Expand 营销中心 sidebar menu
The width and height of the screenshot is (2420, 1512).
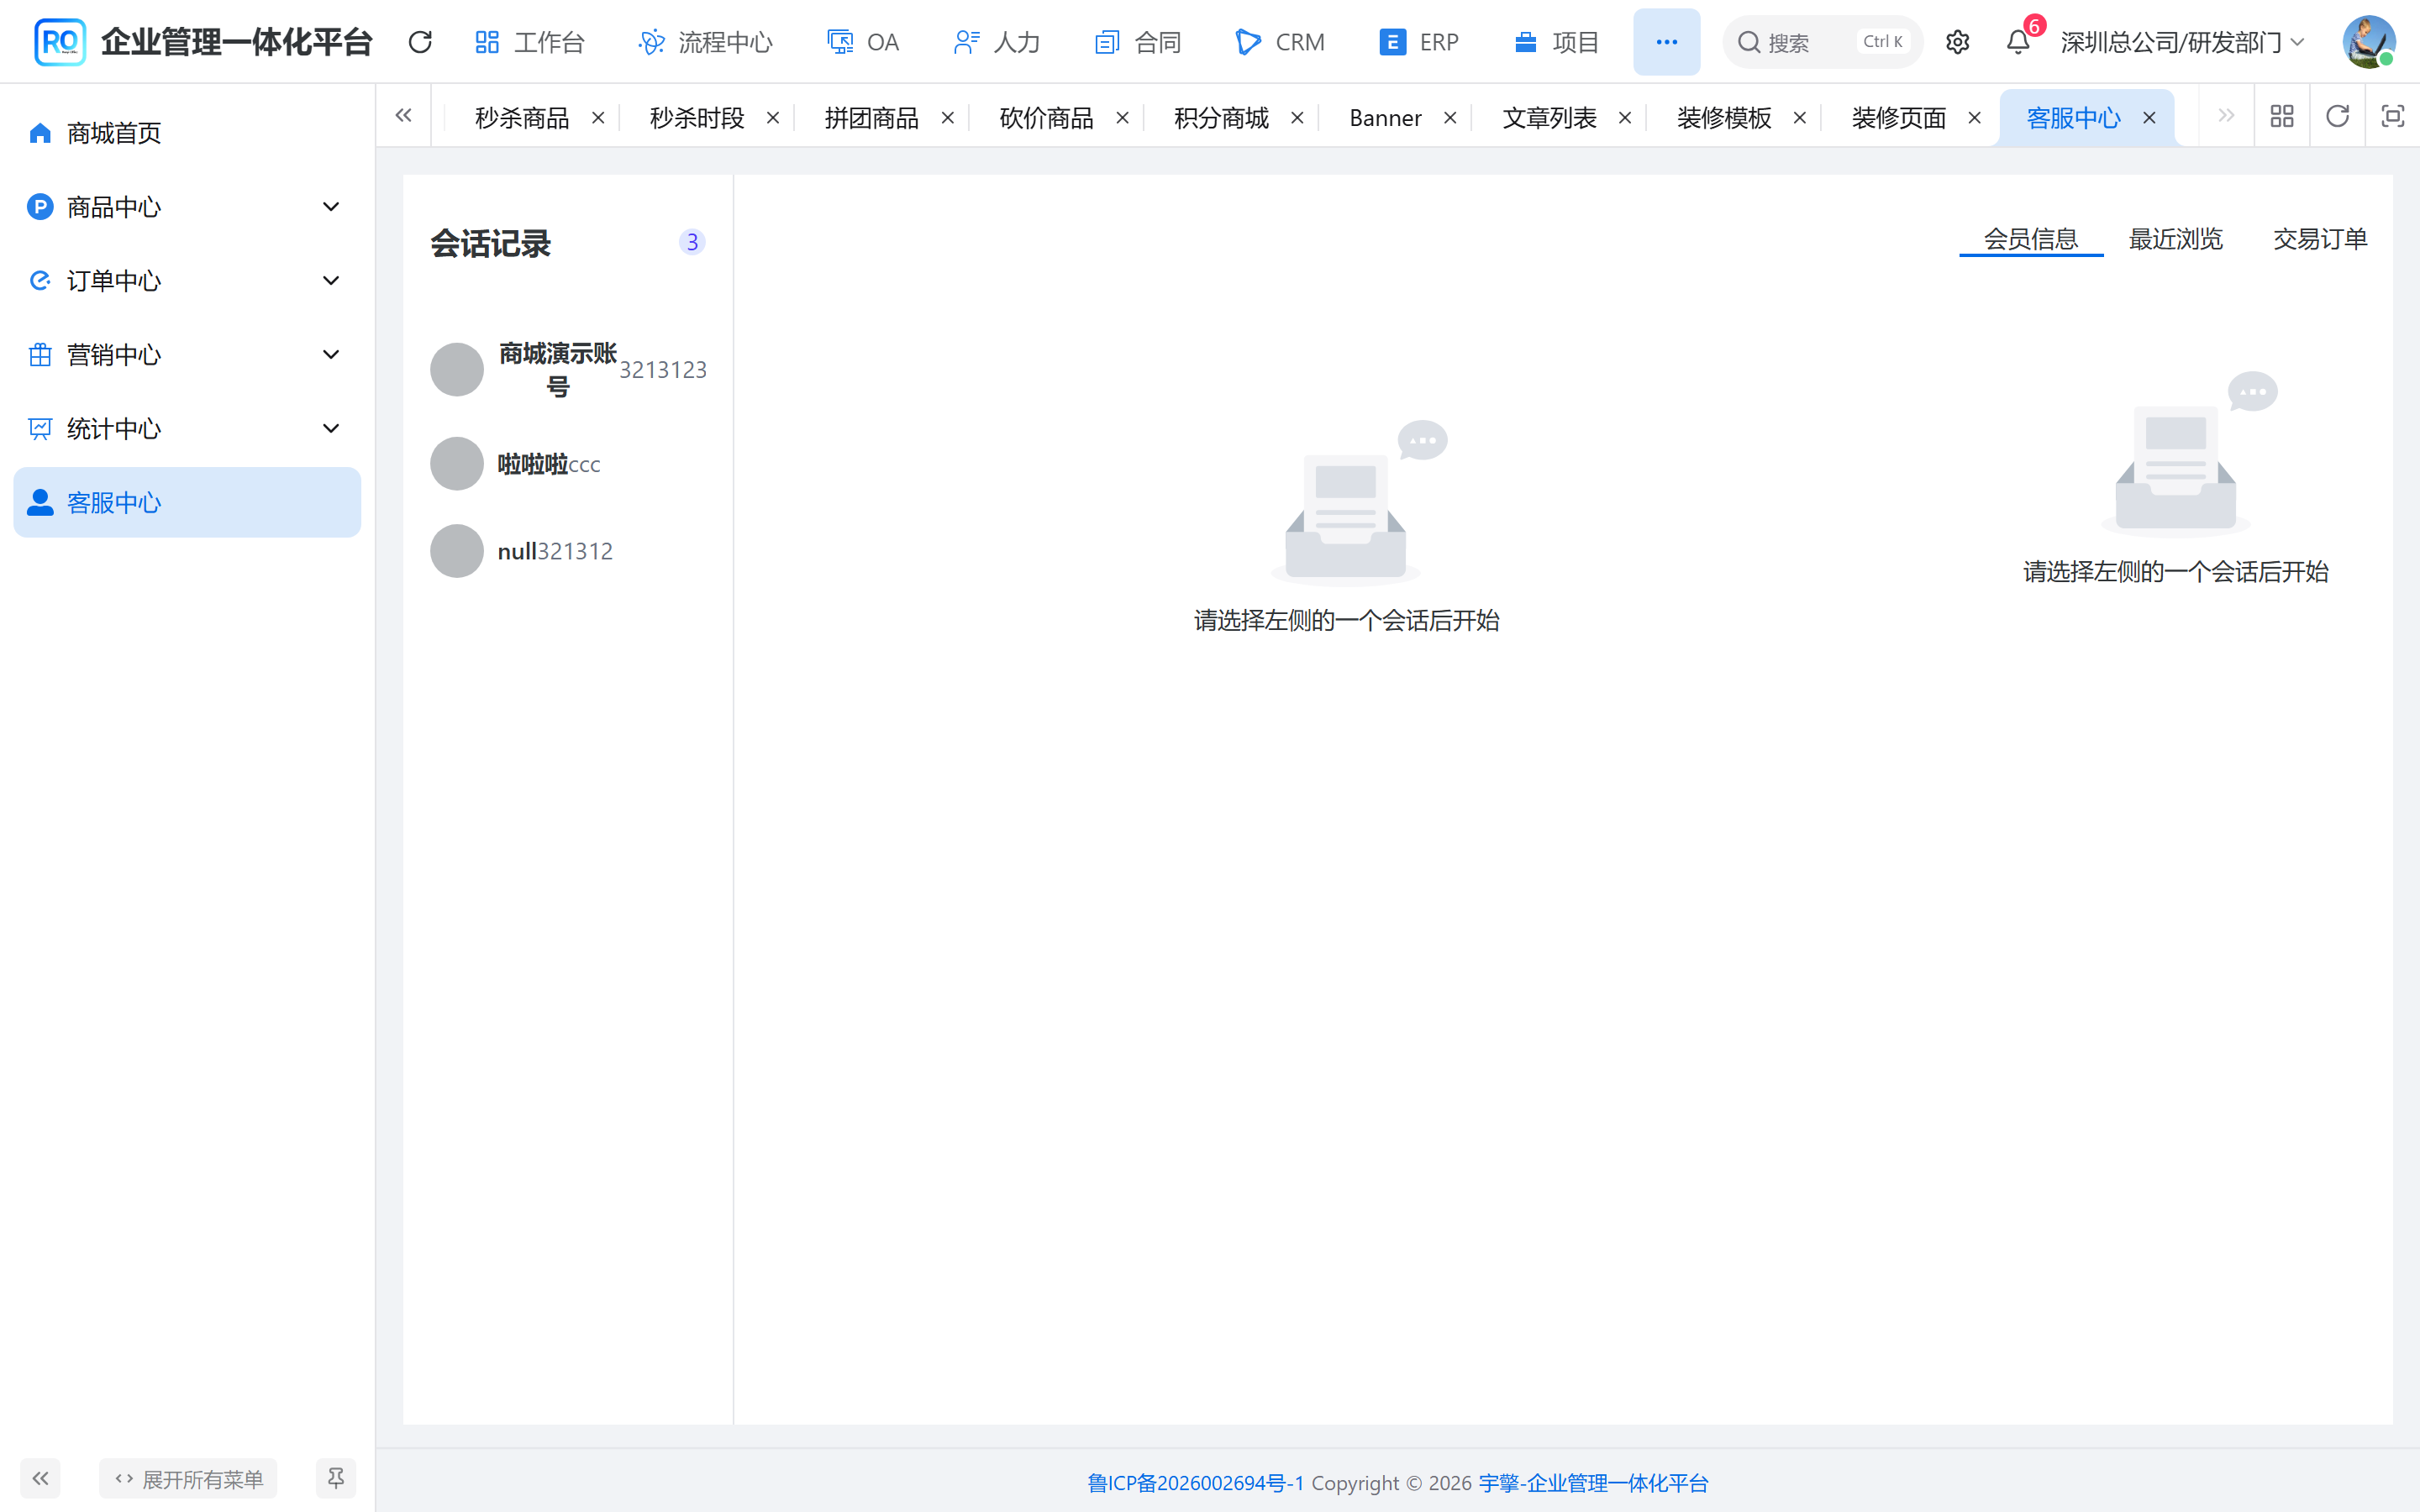(187, 355)
